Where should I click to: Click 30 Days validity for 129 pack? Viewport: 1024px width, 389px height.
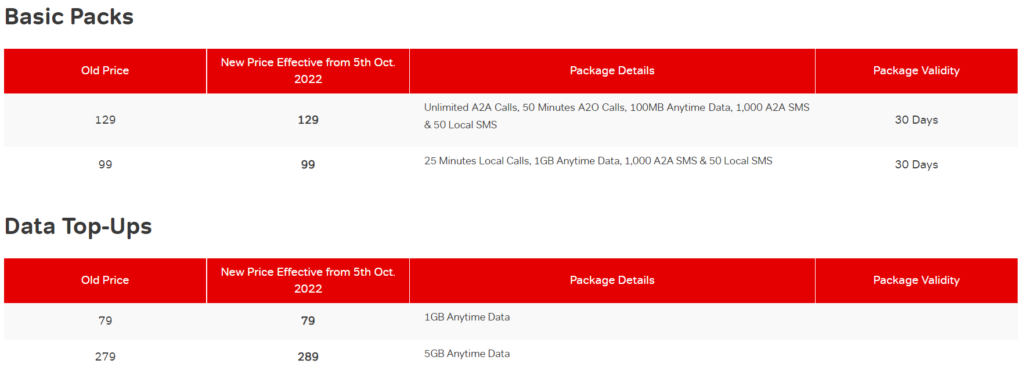click(x=916, y=120)
